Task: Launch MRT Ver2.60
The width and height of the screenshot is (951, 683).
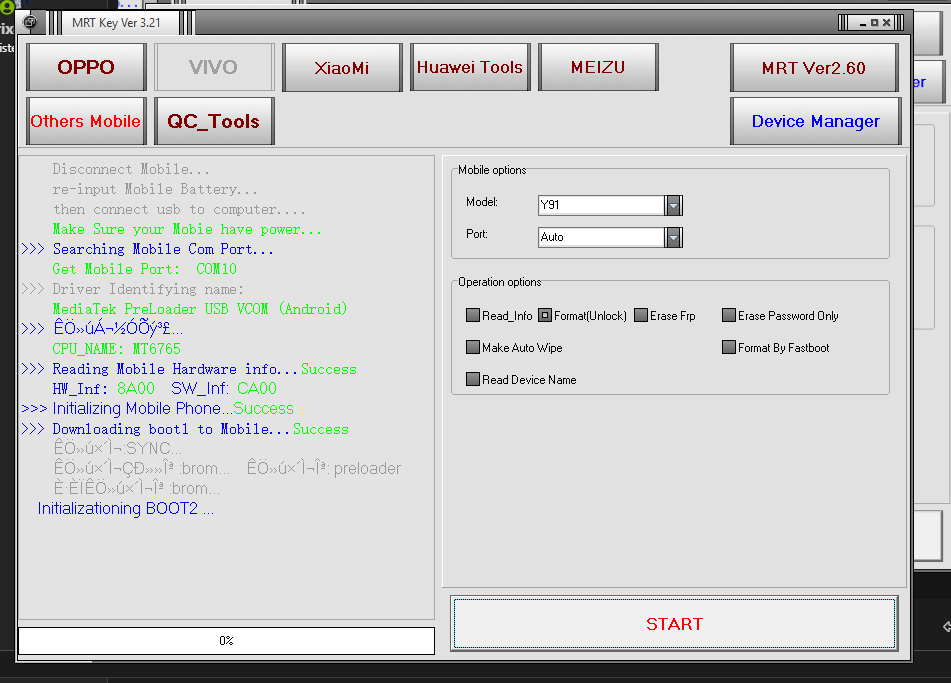Action: pyautogui.click(x=814, y=67)
